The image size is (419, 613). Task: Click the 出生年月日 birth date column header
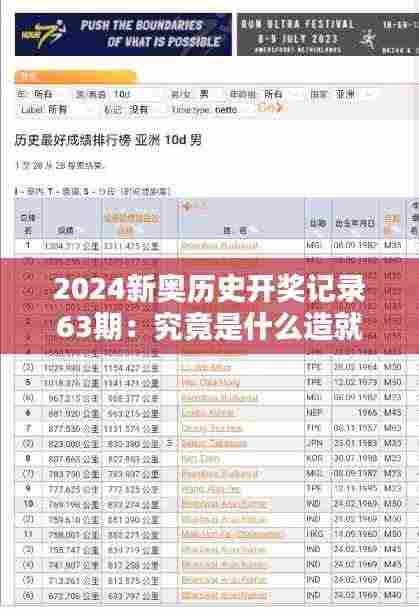click(x=355, y=223)
